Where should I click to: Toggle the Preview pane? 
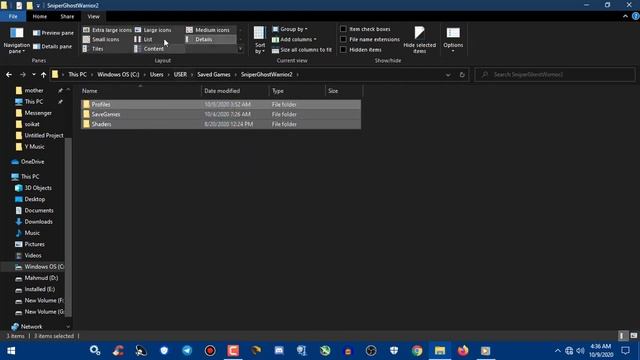point(53,33)
